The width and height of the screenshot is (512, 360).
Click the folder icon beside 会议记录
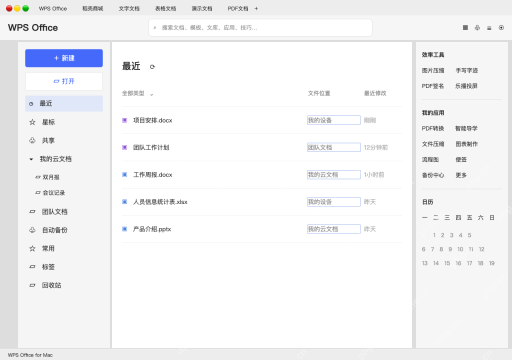coord(38,193)
